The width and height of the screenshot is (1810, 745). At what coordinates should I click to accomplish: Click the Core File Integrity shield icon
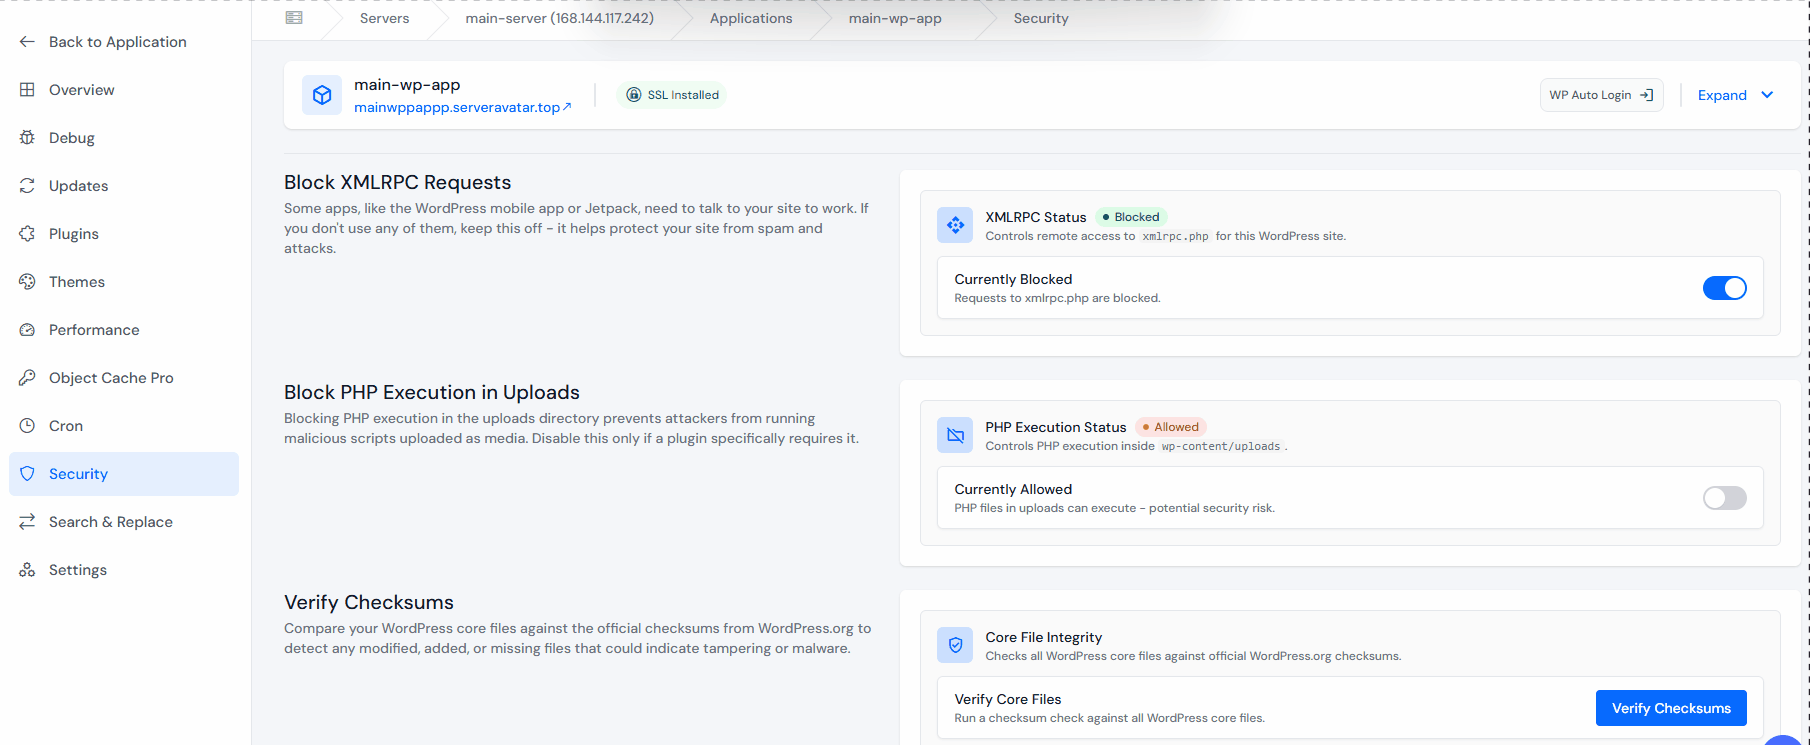(955, 645)
